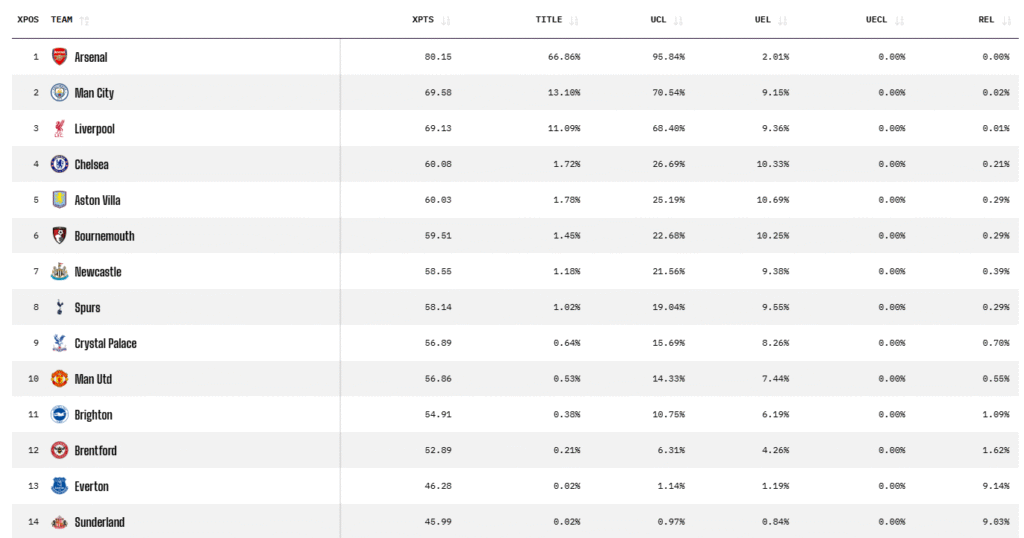Viewport: 1024px width, 538px height.
Task: Click the Arsenal club crest icon
Action: click(60, 57)
